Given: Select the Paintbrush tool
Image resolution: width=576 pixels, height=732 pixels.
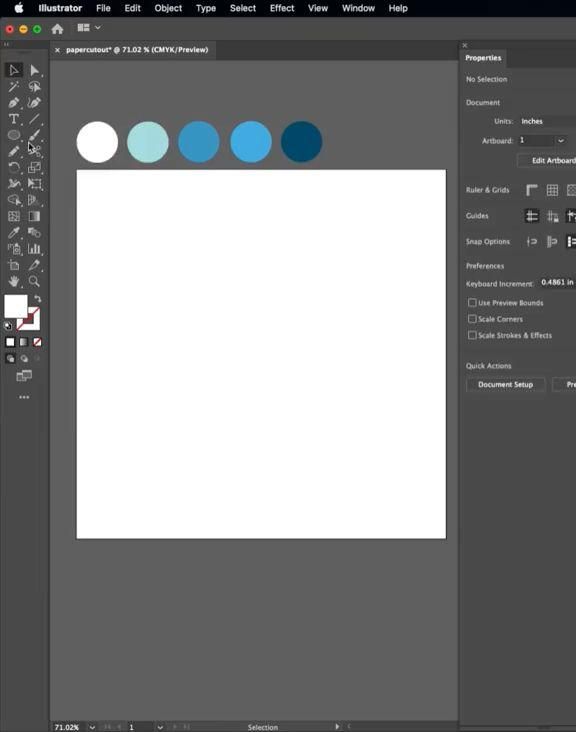Looking at the screenshot, I should point(35,135).
